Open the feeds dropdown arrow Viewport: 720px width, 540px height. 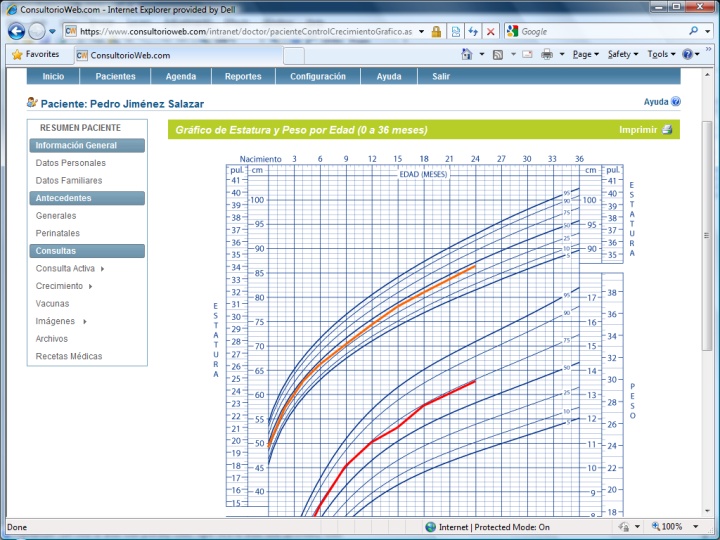513,55
